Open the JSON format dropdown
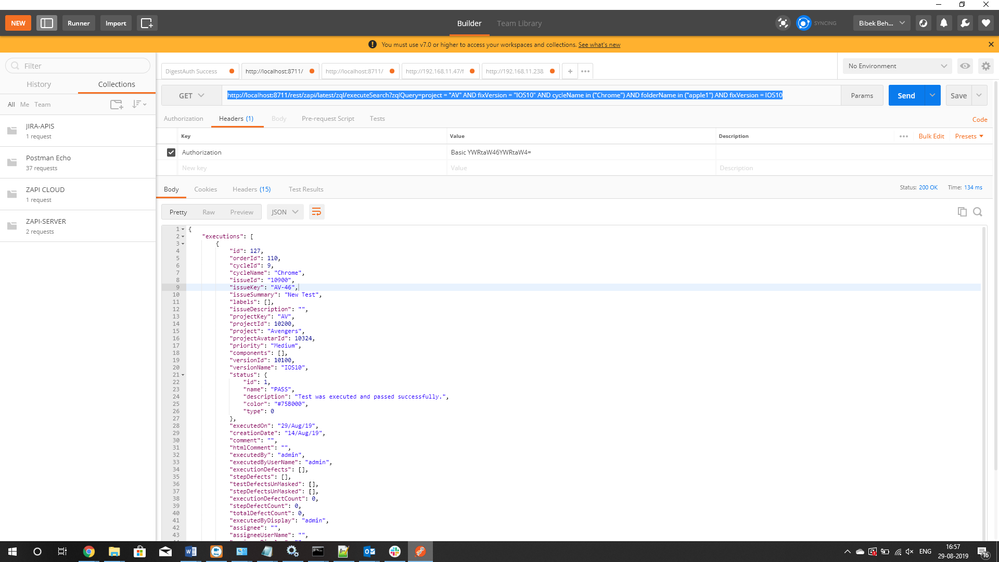This screenshot has width=999, height=562. 284,212
